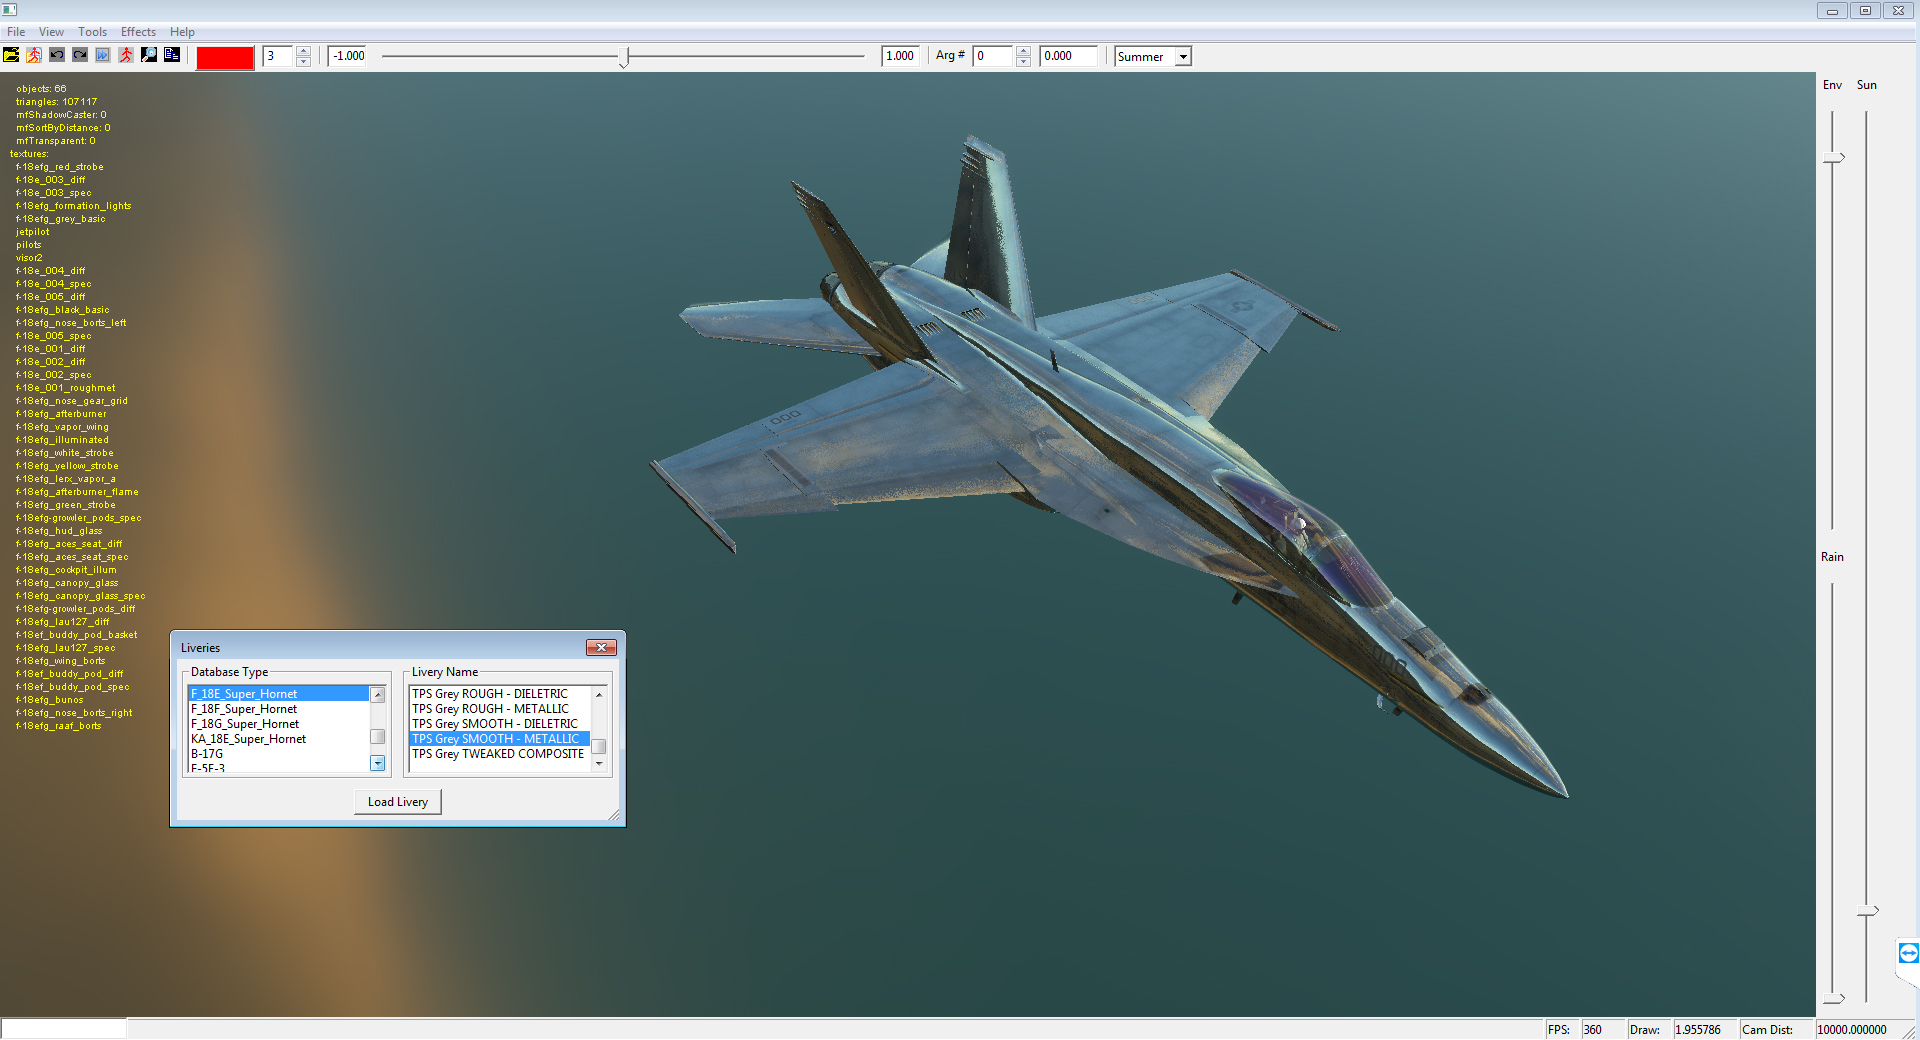Click the redo arrow toolbar icon
The width and height of the screenshot is (1920, 1040).
pyautogui.click(x=80, y=55)
